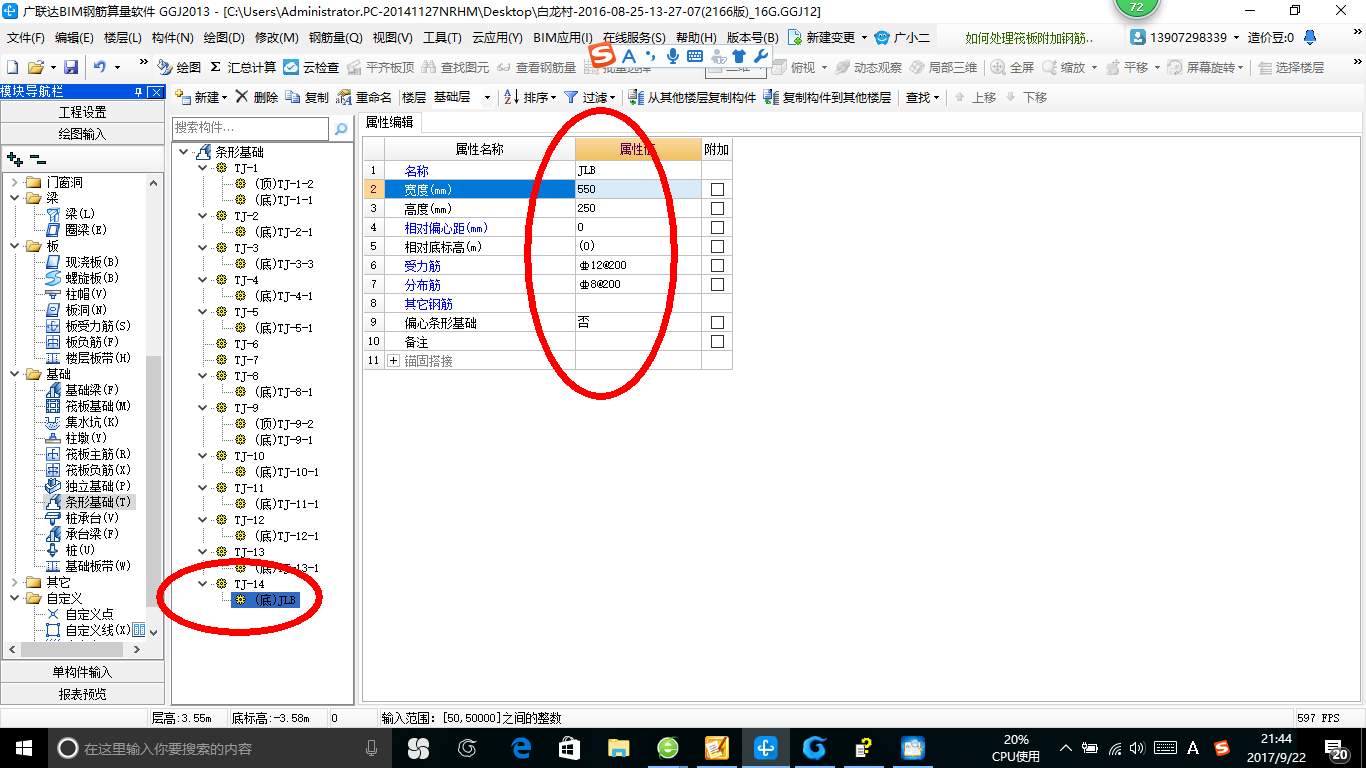The height and width of the screenshot is (768, 1366).
Task: Tick the 附加 checkbox for 分布筋
Action: pos(717,285)
